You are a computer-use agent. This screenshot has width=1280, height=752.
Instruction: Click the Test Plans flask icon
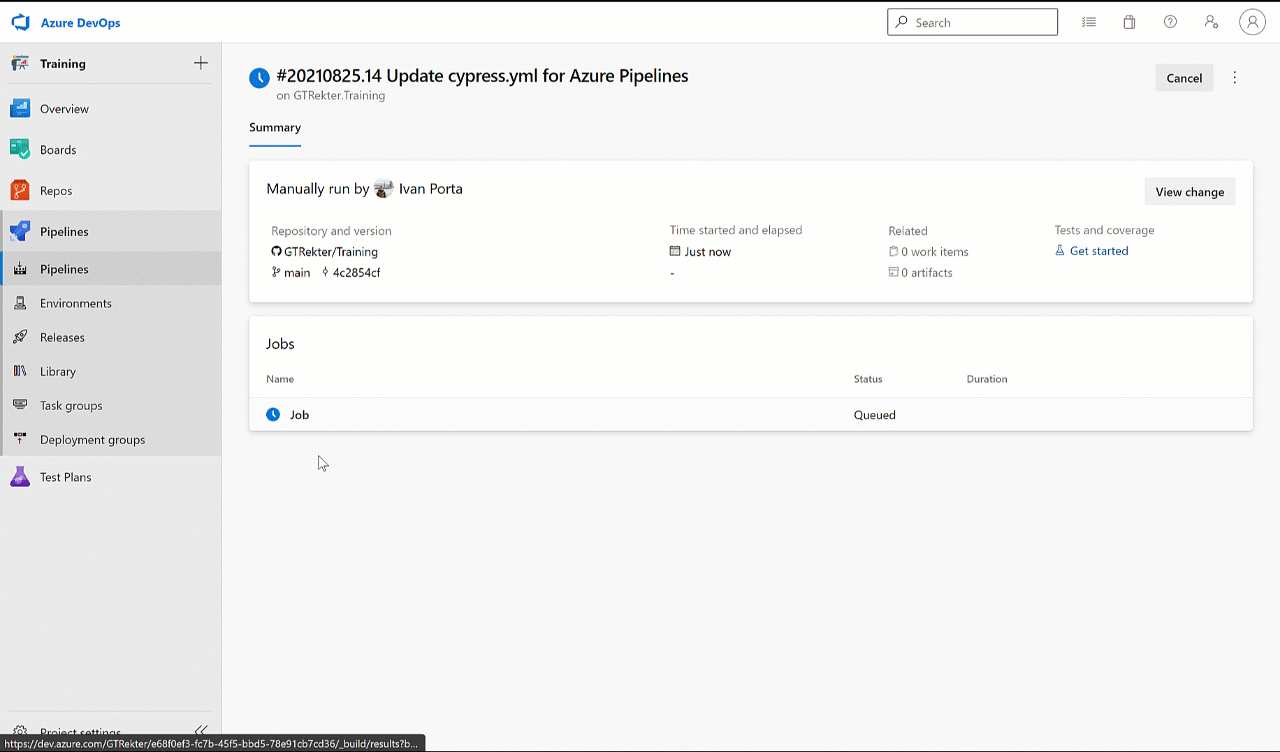(x=20, y=477)
